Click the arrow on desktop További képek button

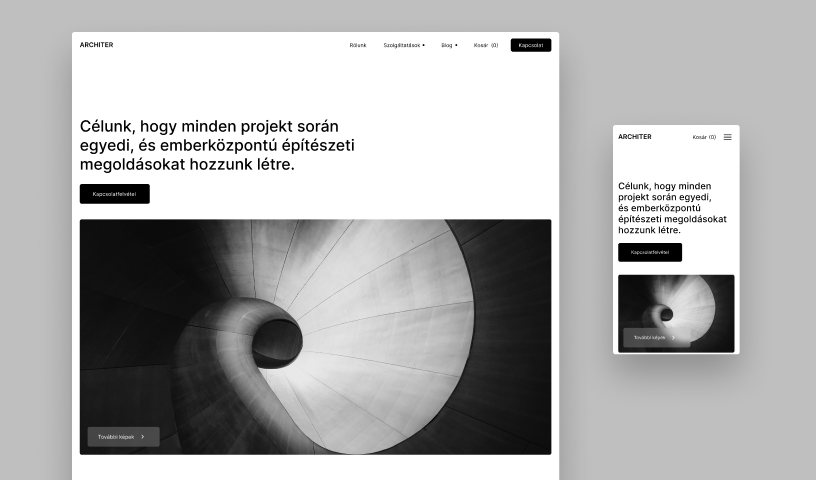143,437
